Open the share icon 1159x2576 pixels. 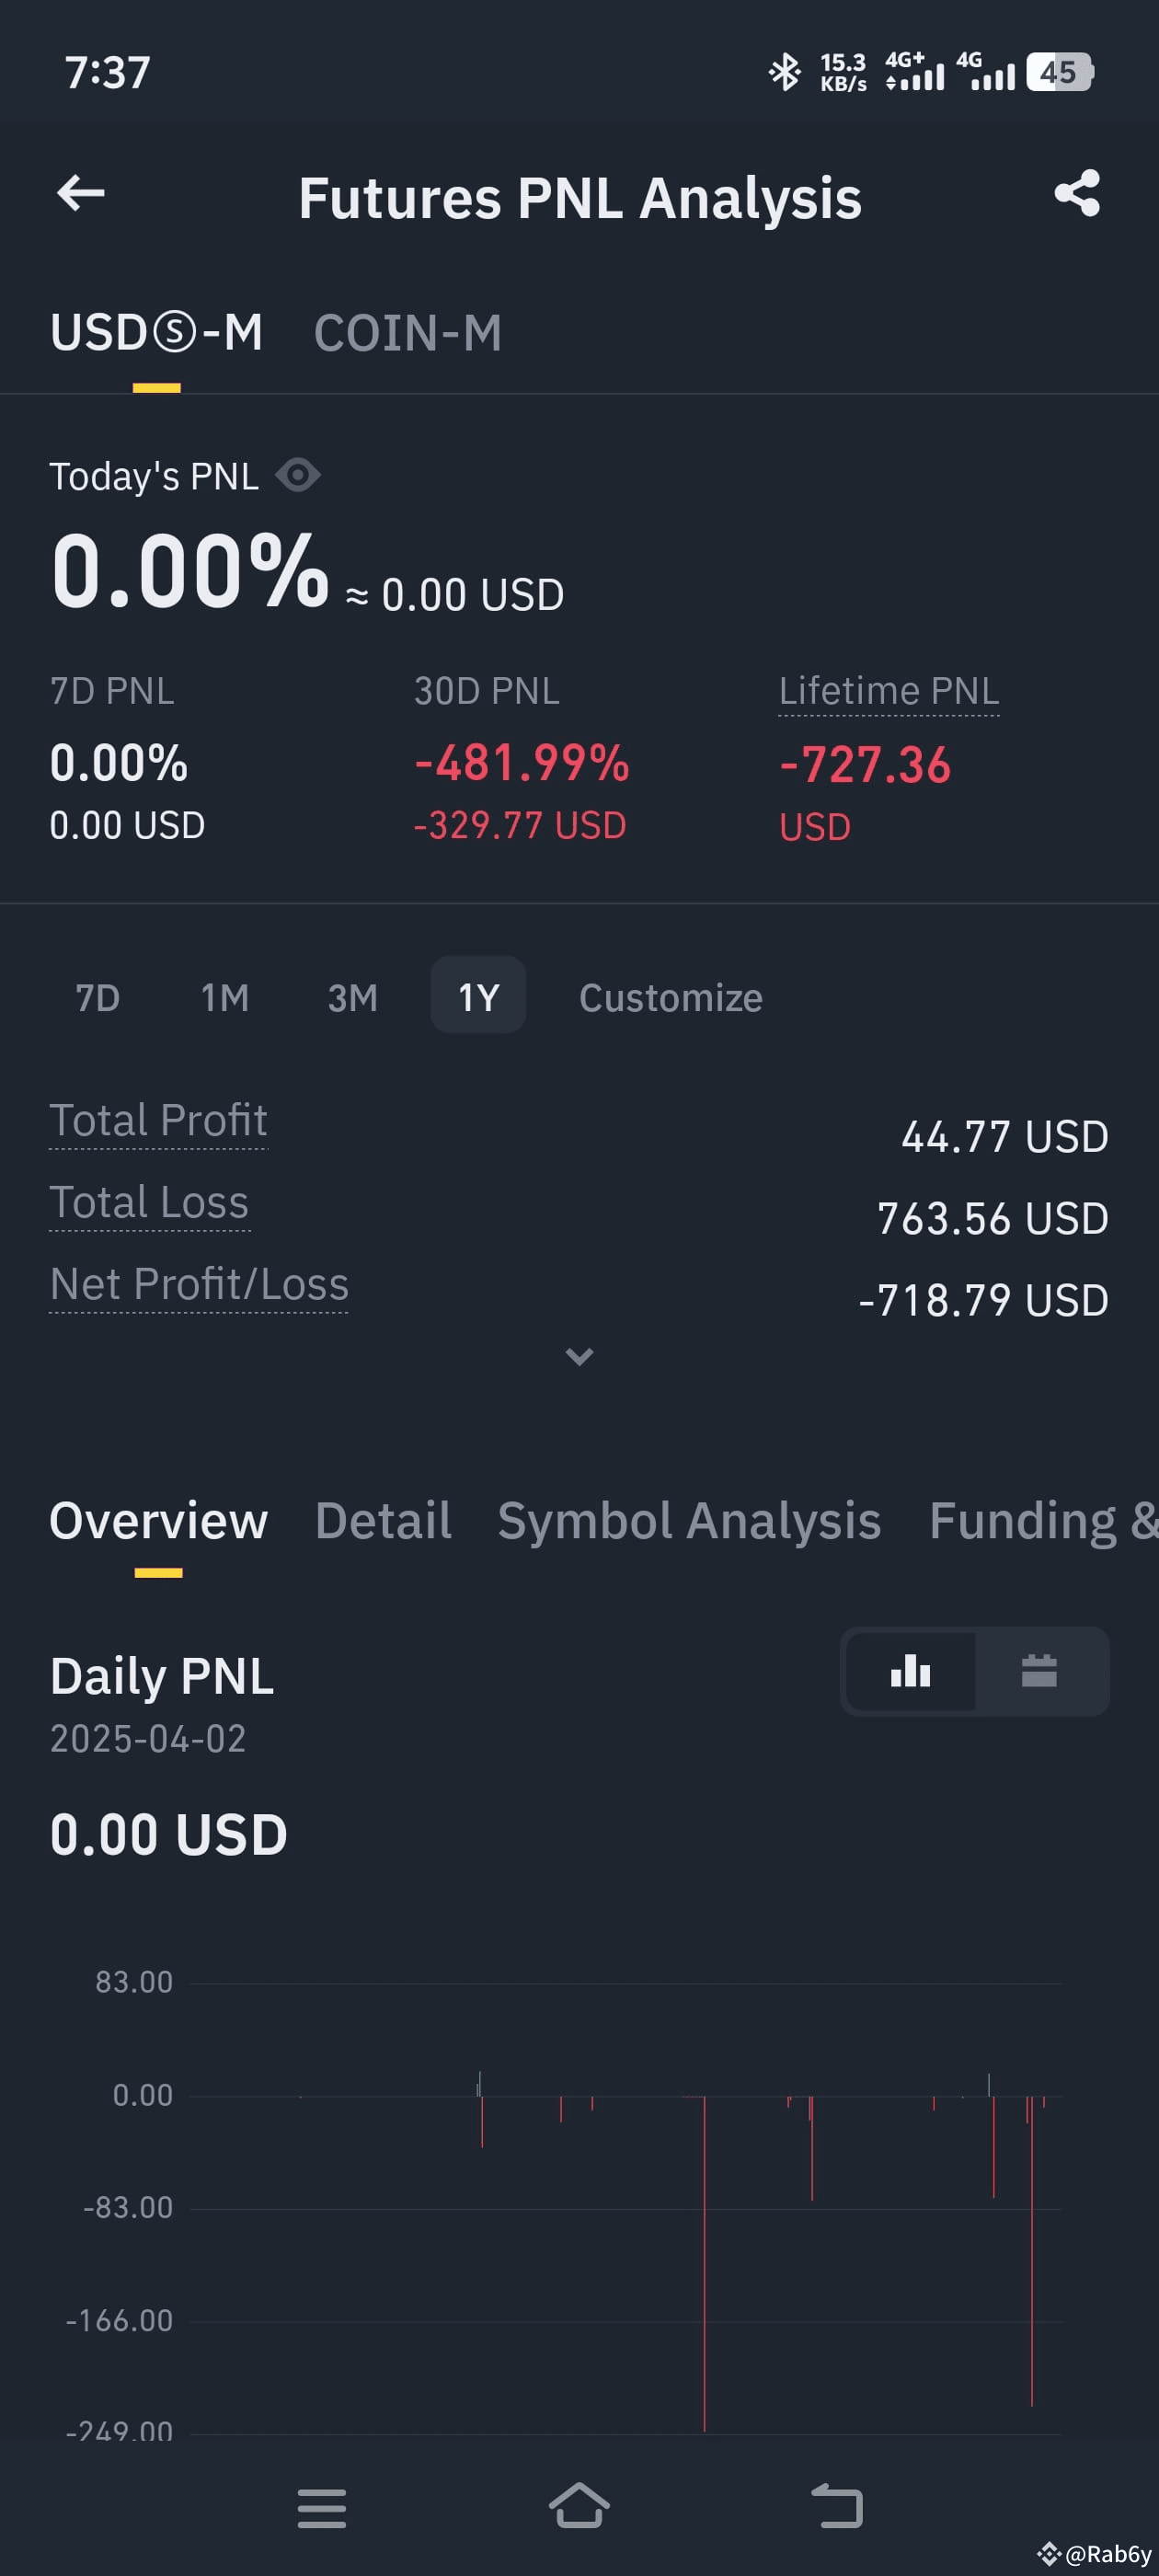[x=1077, y=193]
